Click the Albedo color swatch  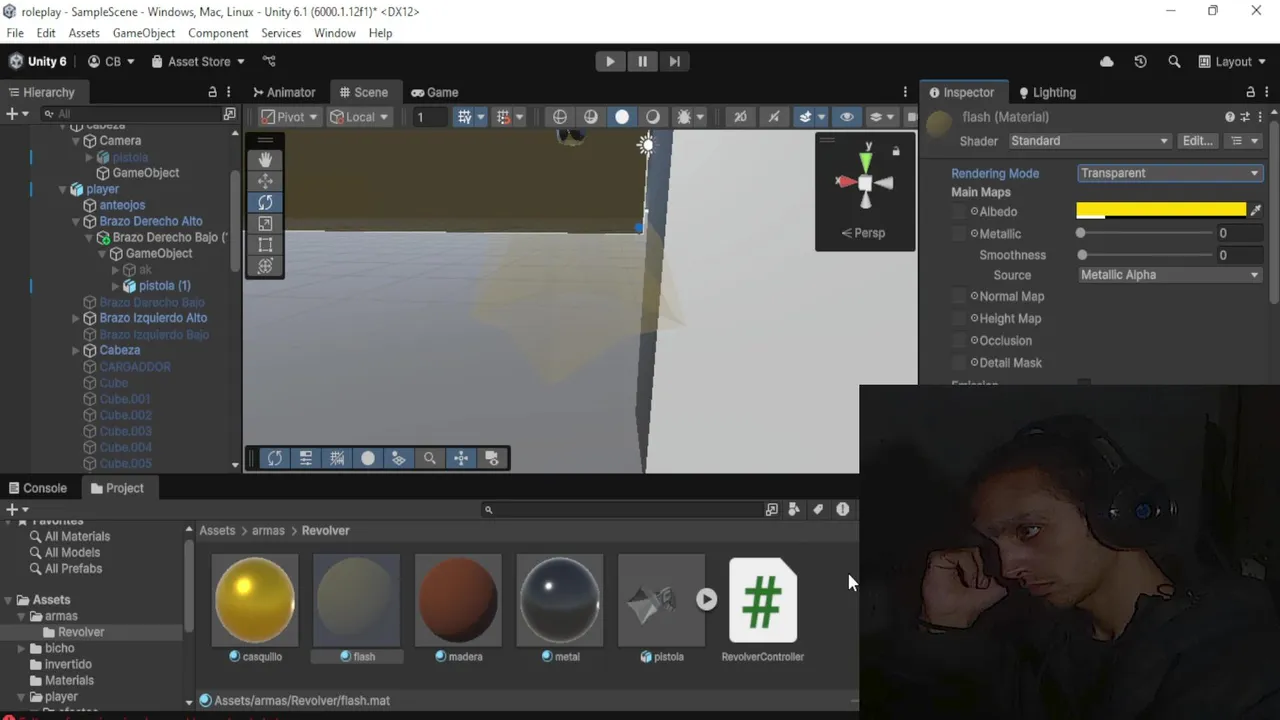[x=1161, y=211]
